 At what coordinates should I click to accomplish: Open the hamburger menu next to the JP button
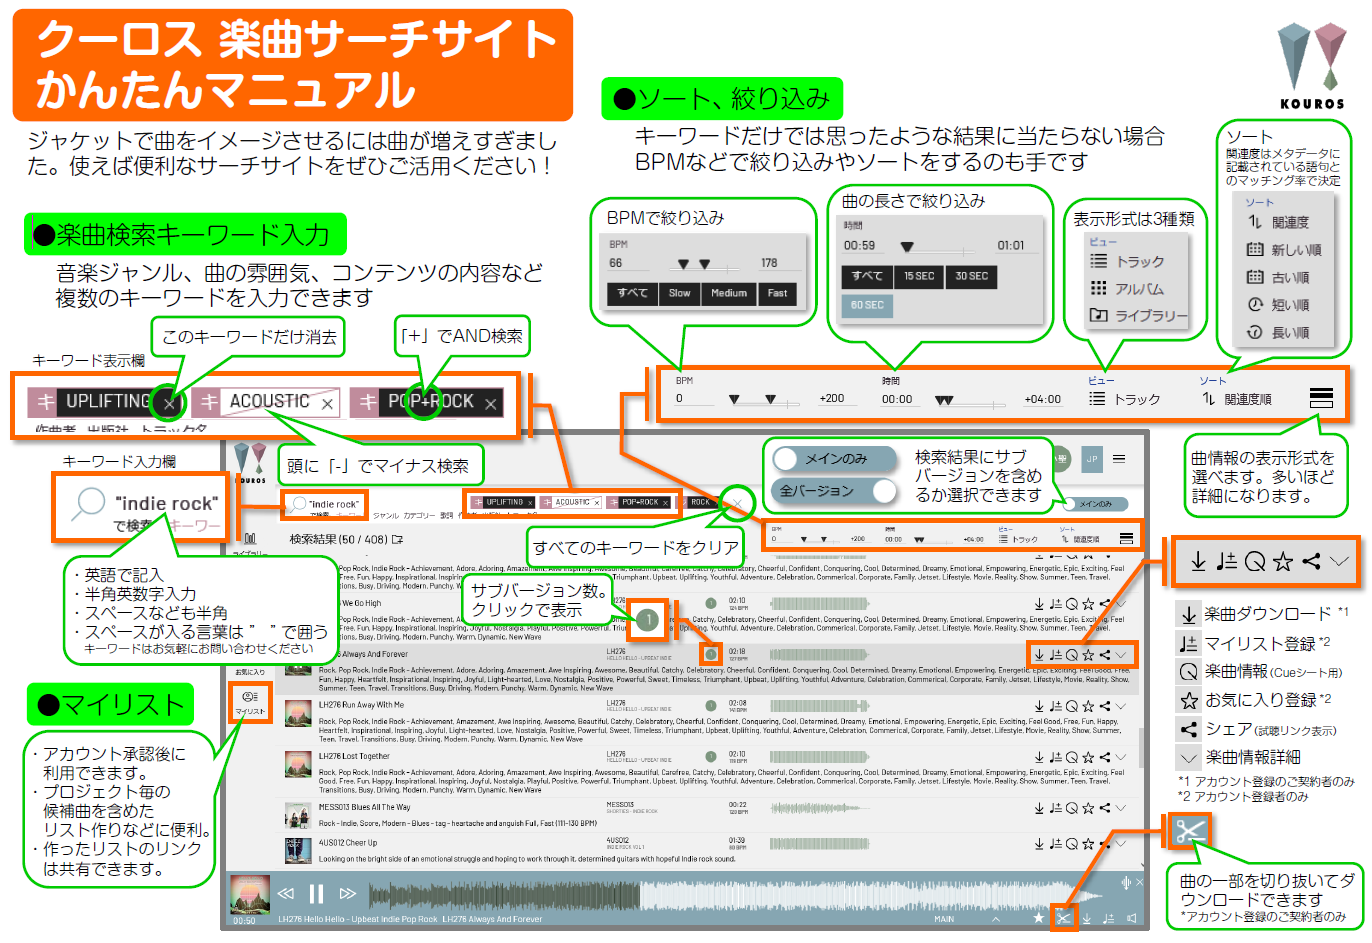[1119, 459]
